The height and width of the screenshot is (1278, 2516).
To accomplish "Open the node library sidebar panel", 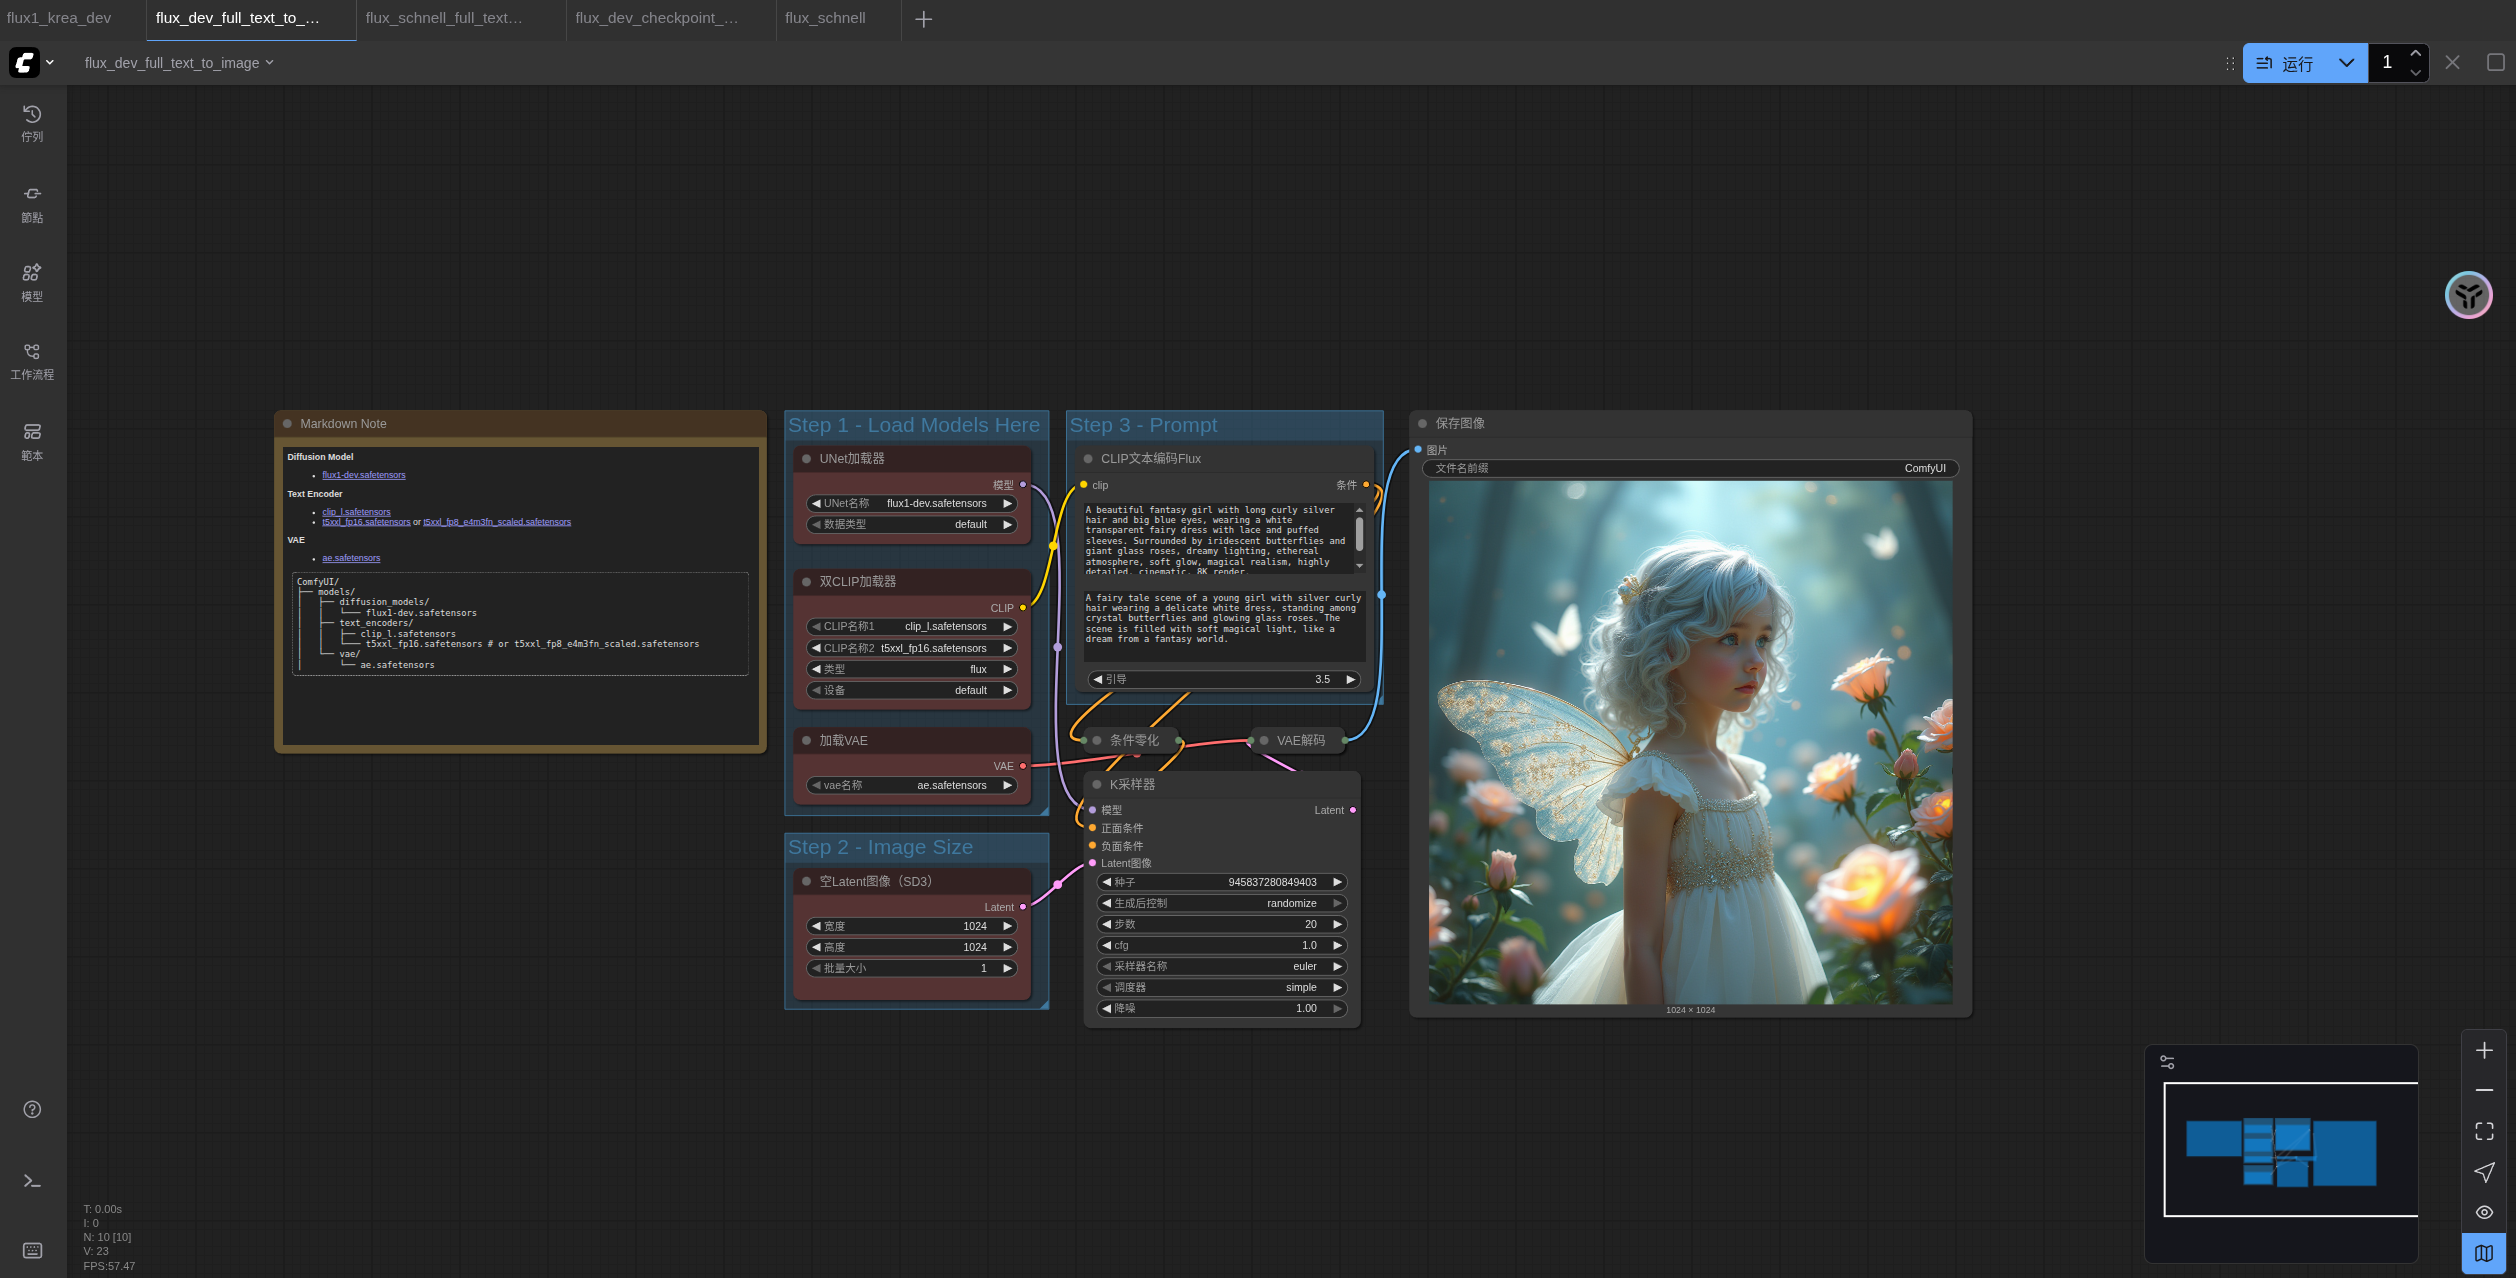I will pos(32,204).
